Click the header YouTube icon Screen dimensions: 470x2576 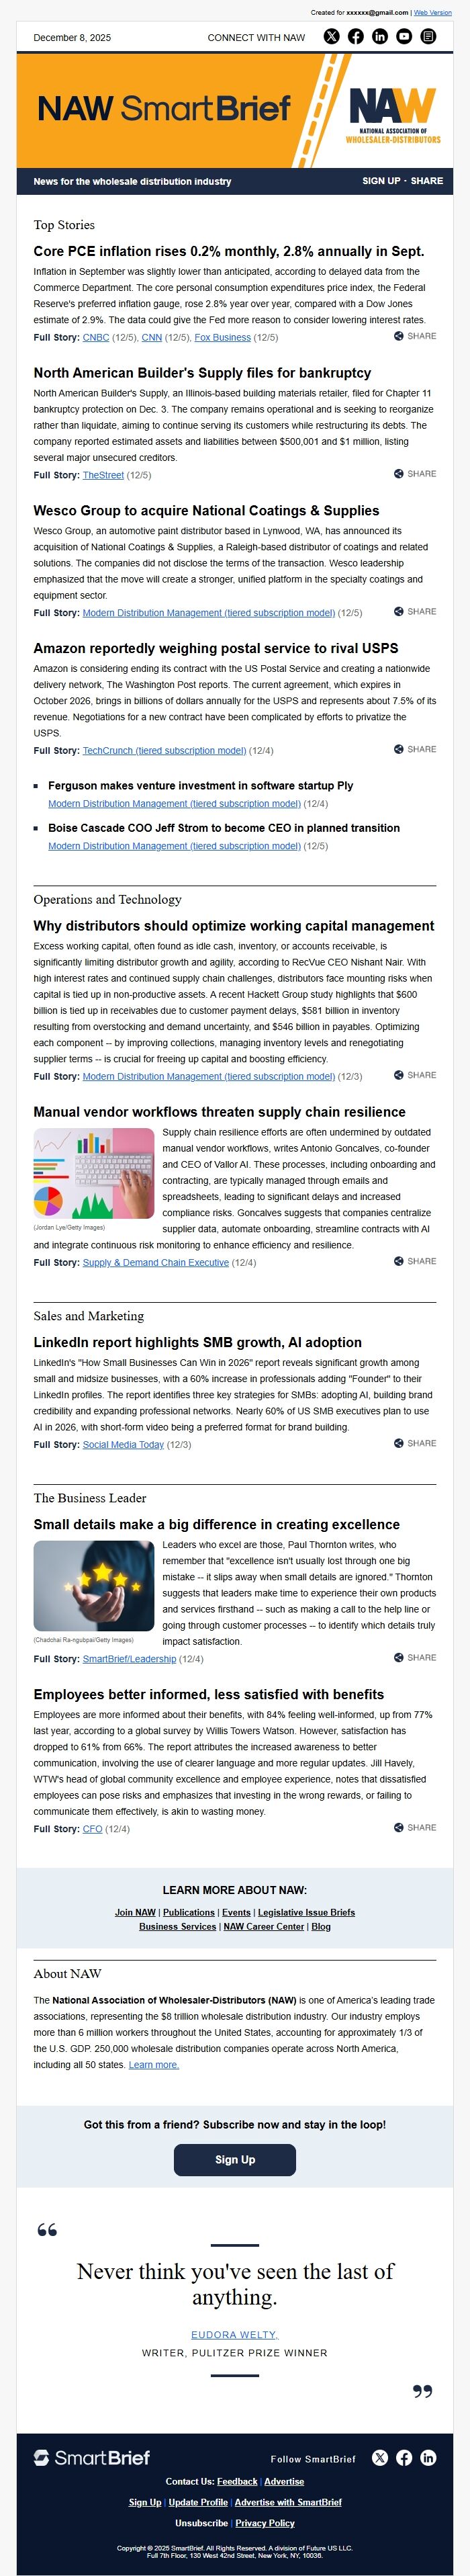point(404,37)
